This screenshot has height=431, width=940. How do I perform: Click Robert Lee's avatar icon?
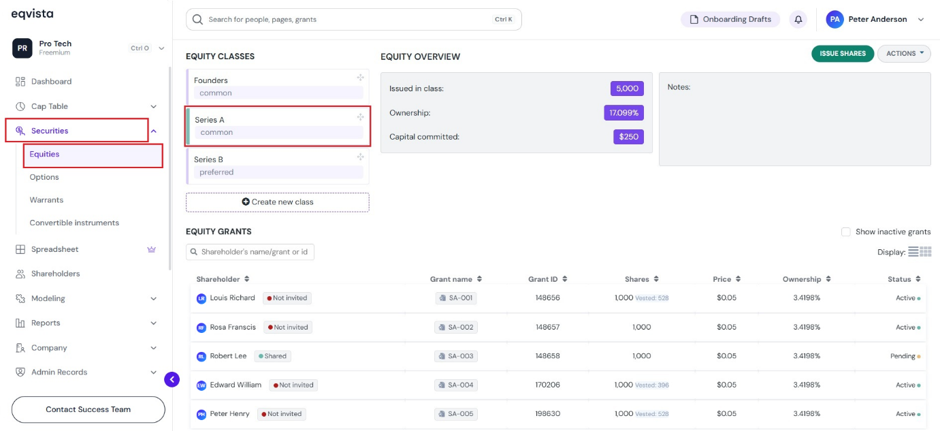(x=201, y=356)
